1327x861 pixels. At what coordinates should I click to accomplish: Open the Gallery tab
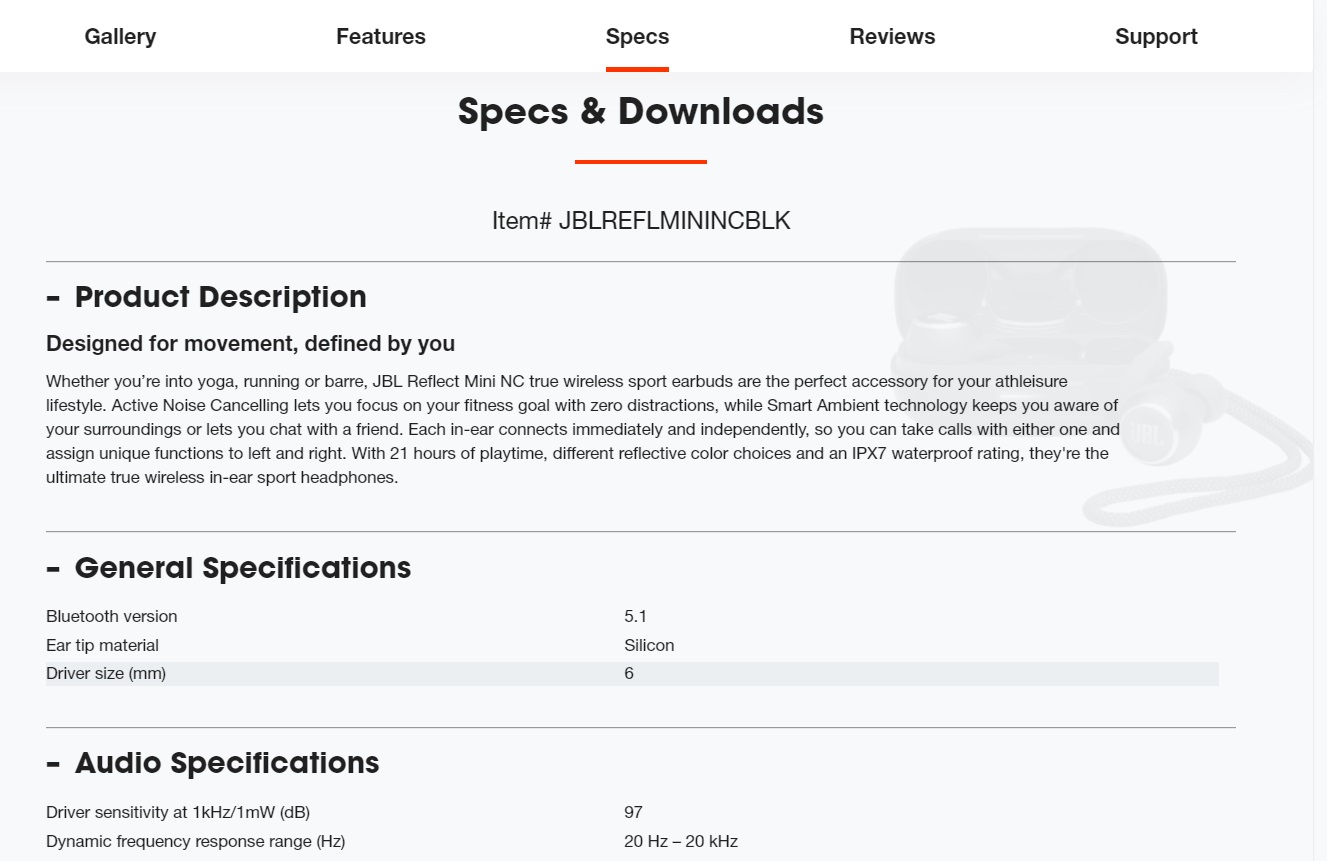click(120, 37)
